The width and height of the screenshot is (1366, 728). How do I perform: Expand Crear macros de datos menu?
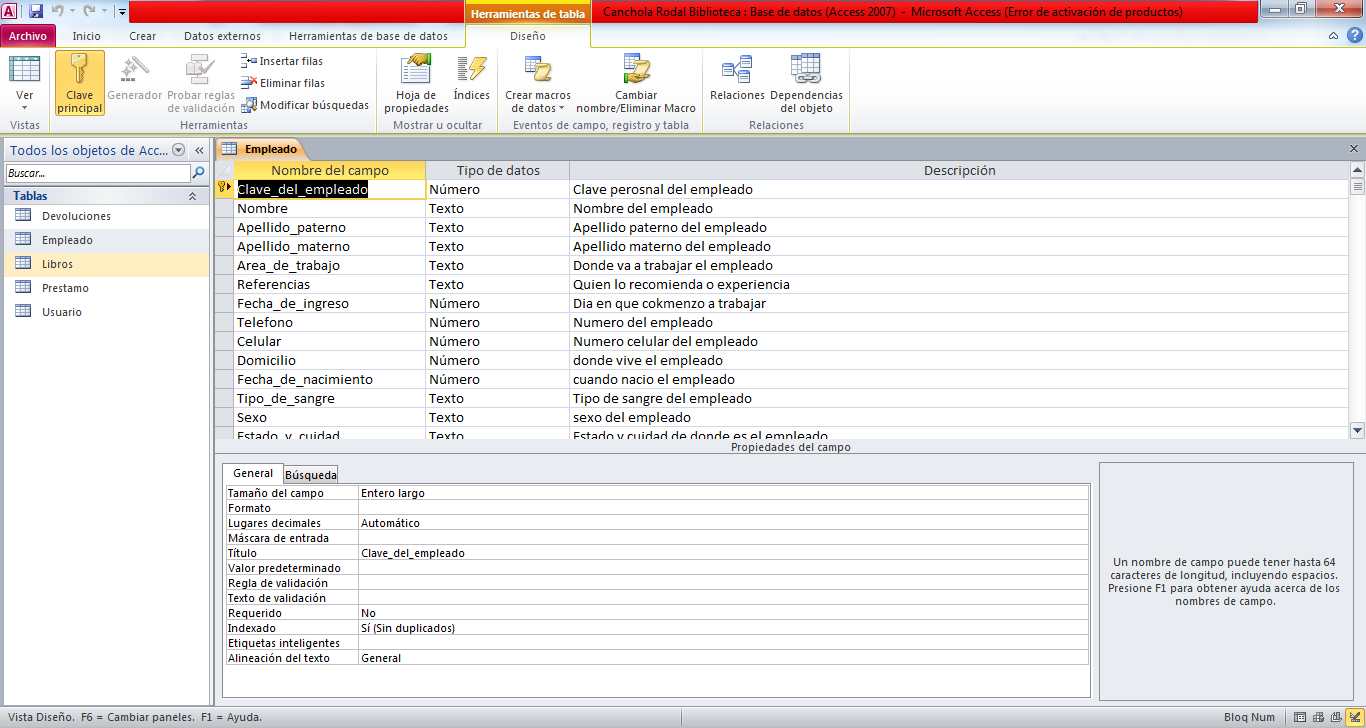(x=538, y=84)
